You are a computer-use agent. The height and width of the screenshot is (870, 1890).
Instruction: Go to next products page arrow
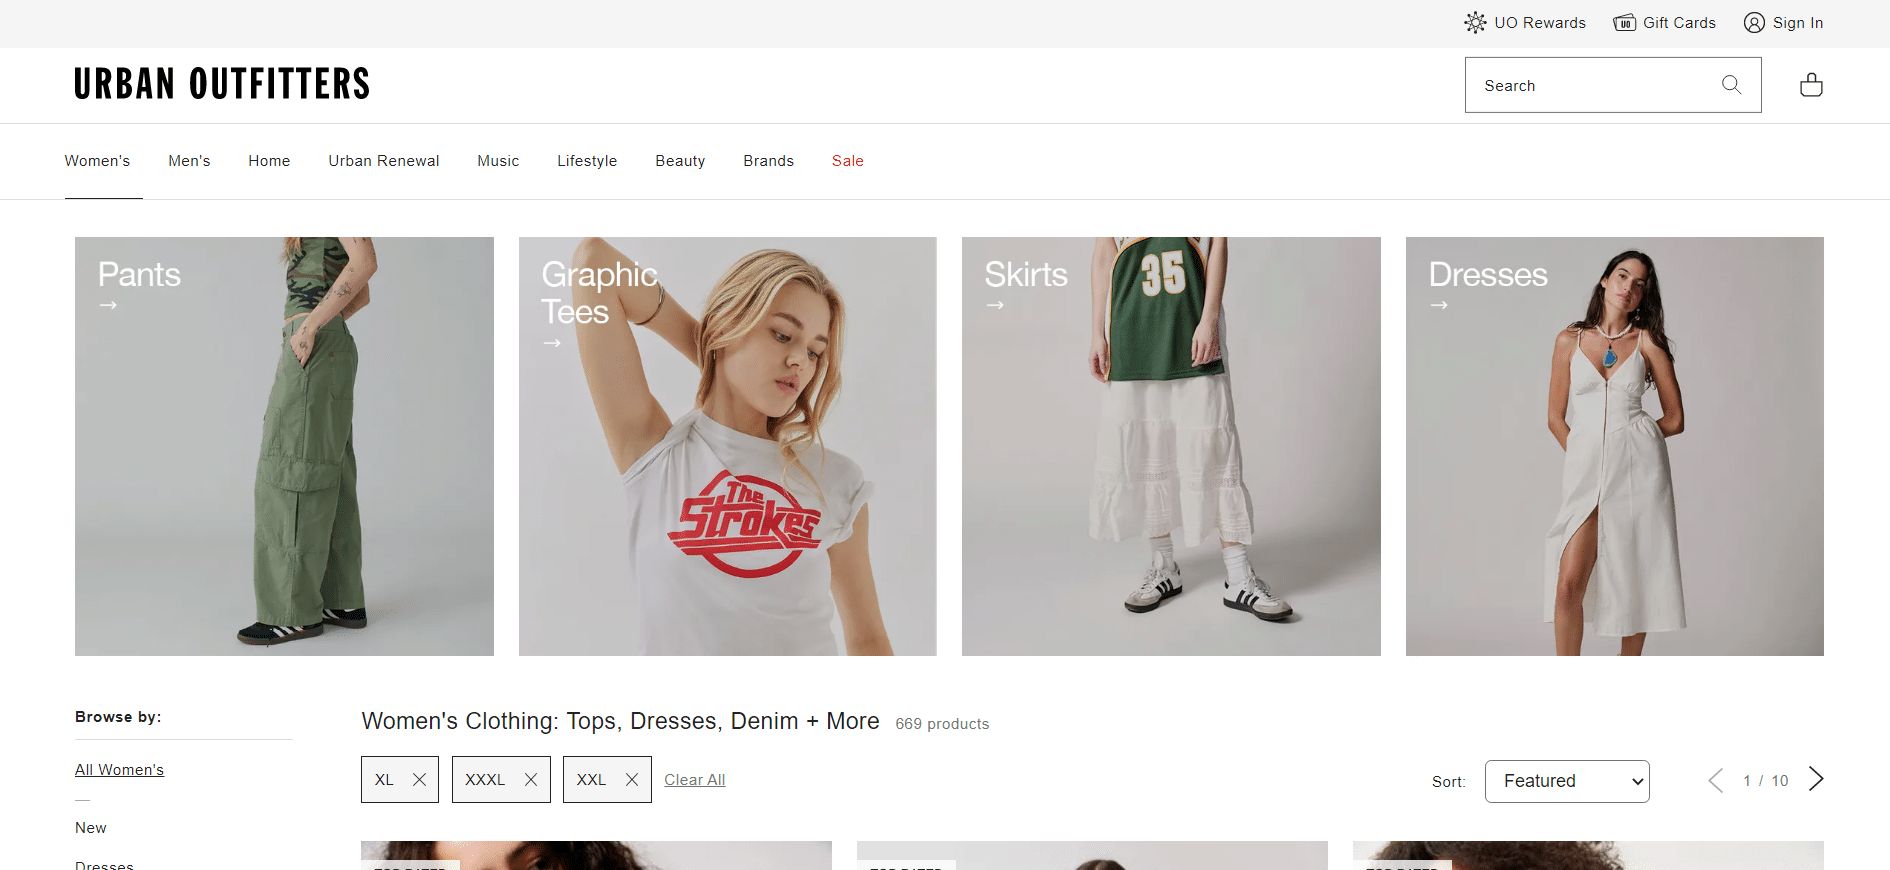1816,779
